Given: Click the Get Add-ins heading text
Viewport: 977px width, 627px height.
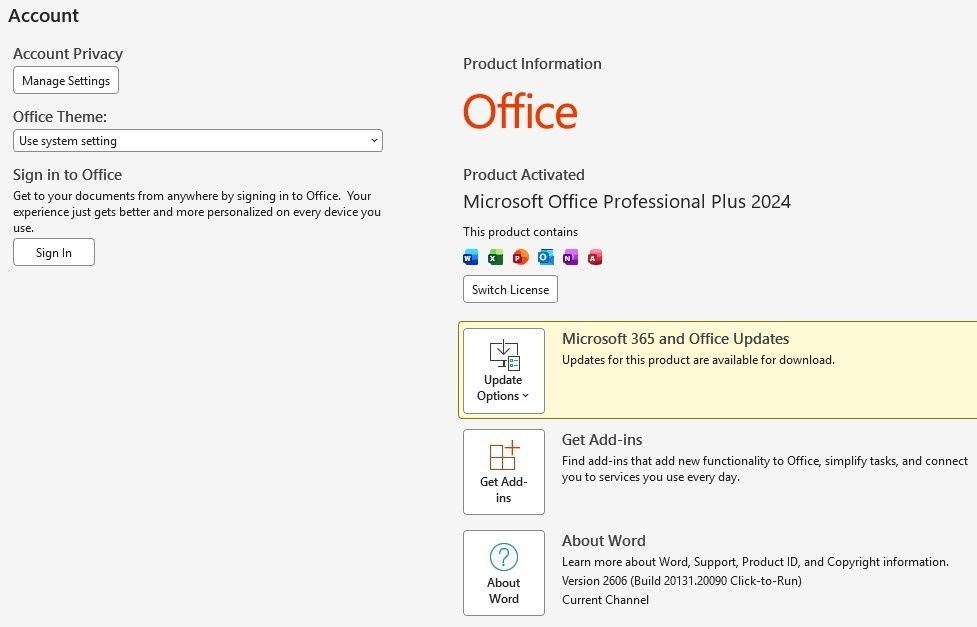Looking at the screenshot, I should coord(602,439).
